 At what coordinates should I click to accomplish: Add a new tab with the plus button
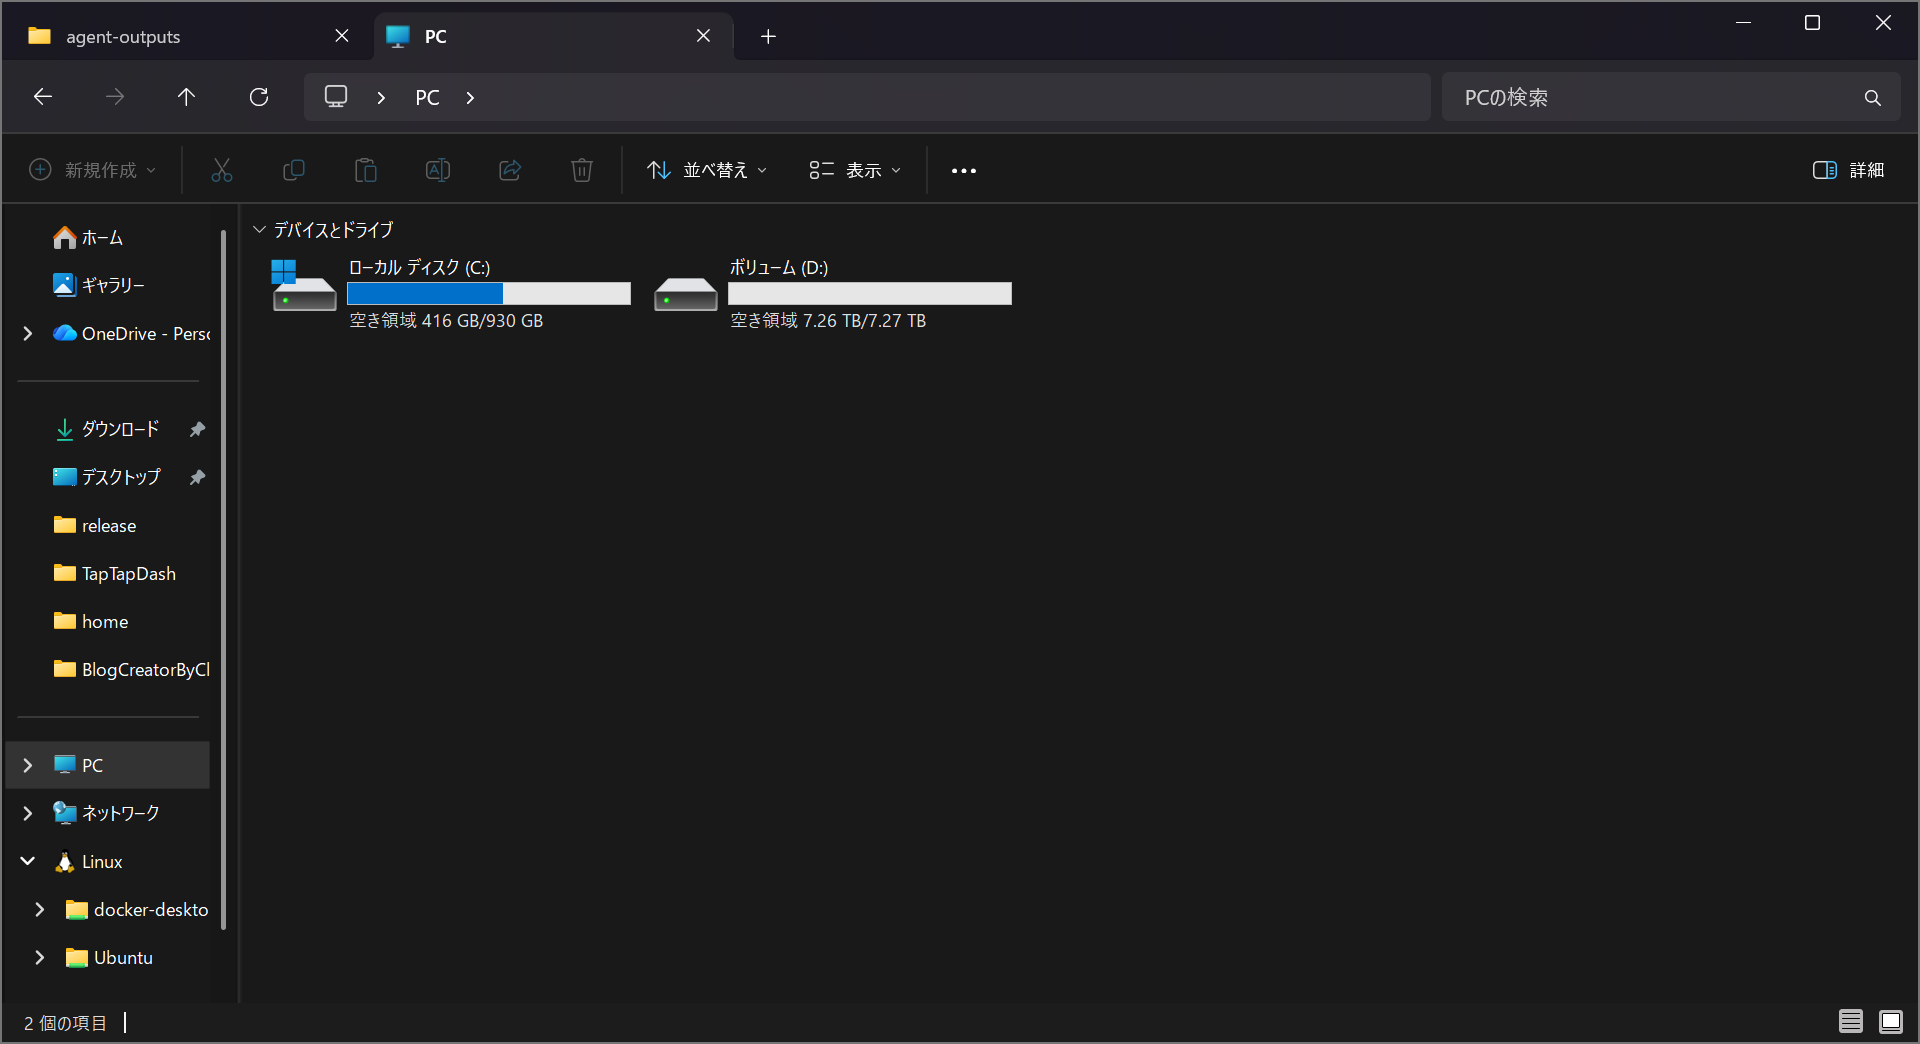click(x=768, y=36)
